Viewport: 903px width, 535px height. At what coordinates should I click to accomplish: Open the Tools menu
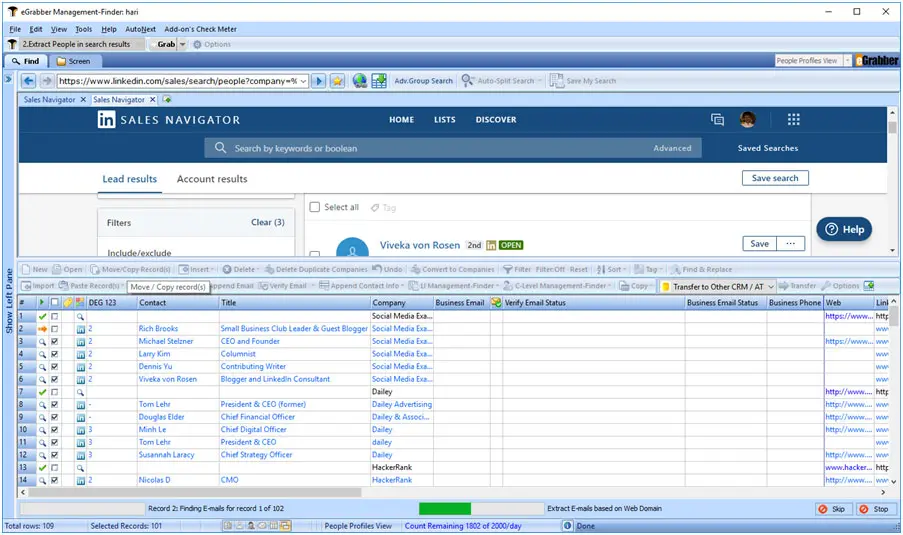tap(84, 29)
